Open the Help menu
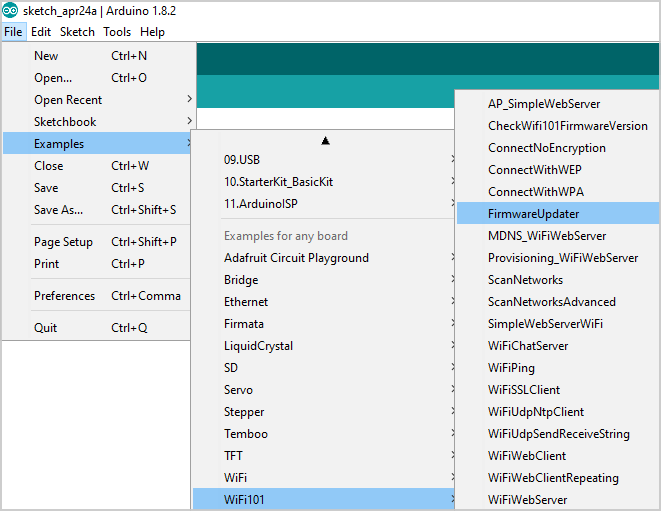Screen dimensions: 661x511 (x=152, y=32)
